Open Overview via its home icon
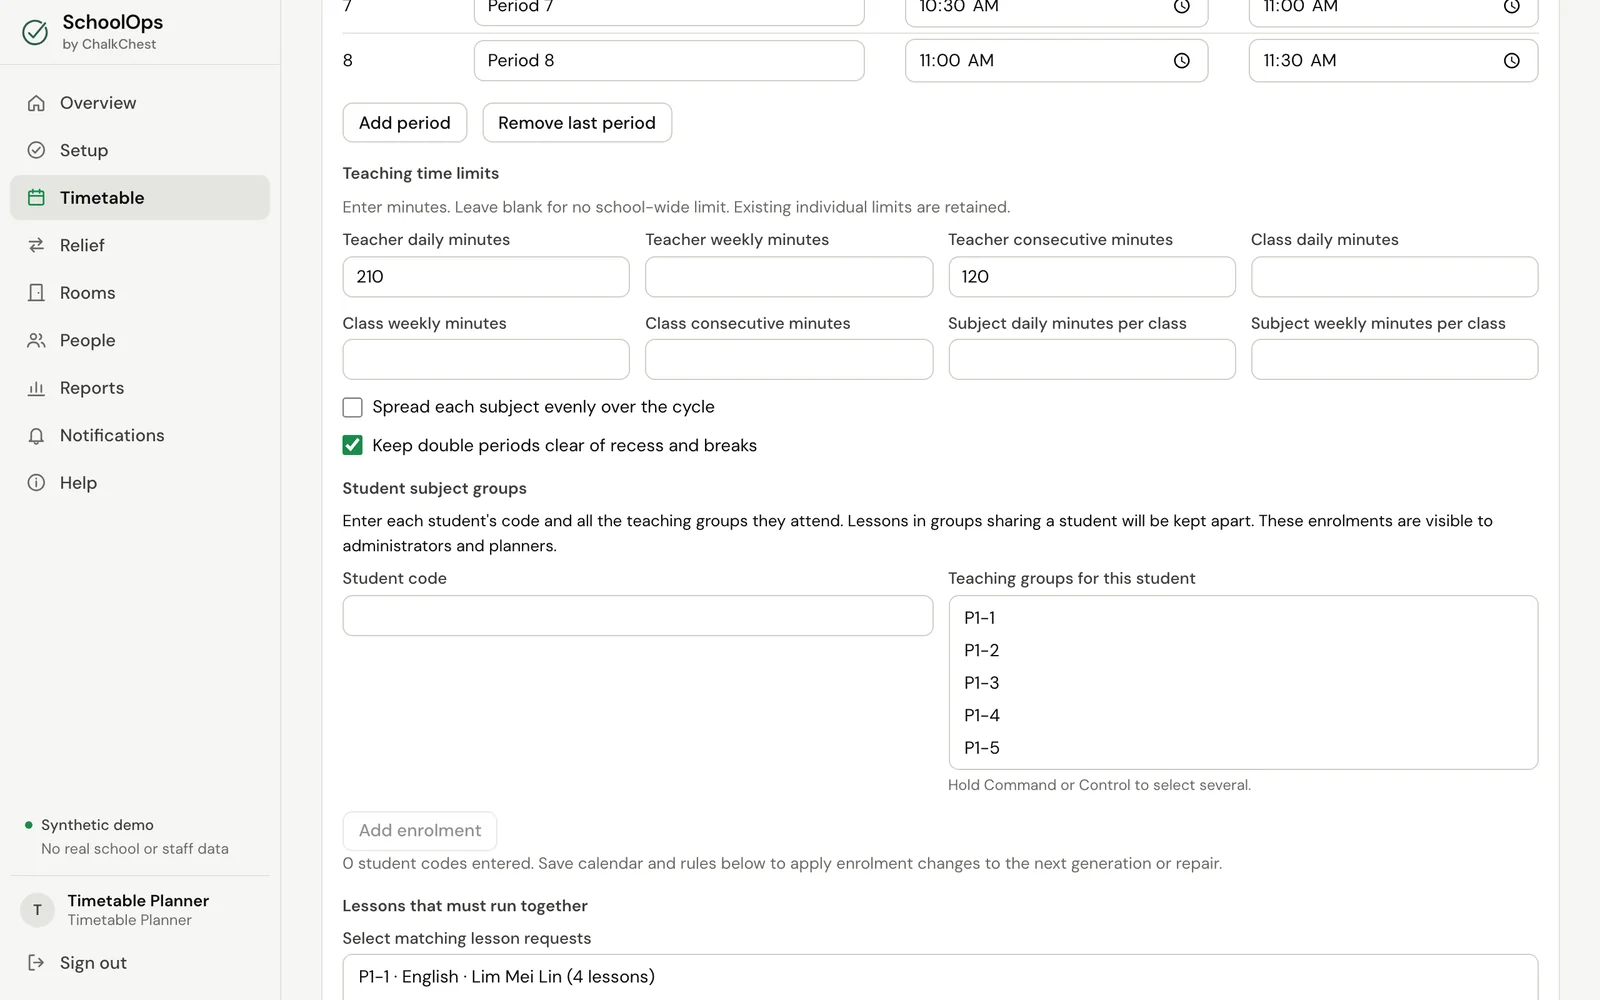This screenshot has width=1600, height=1000. click(x=36, y=103)
